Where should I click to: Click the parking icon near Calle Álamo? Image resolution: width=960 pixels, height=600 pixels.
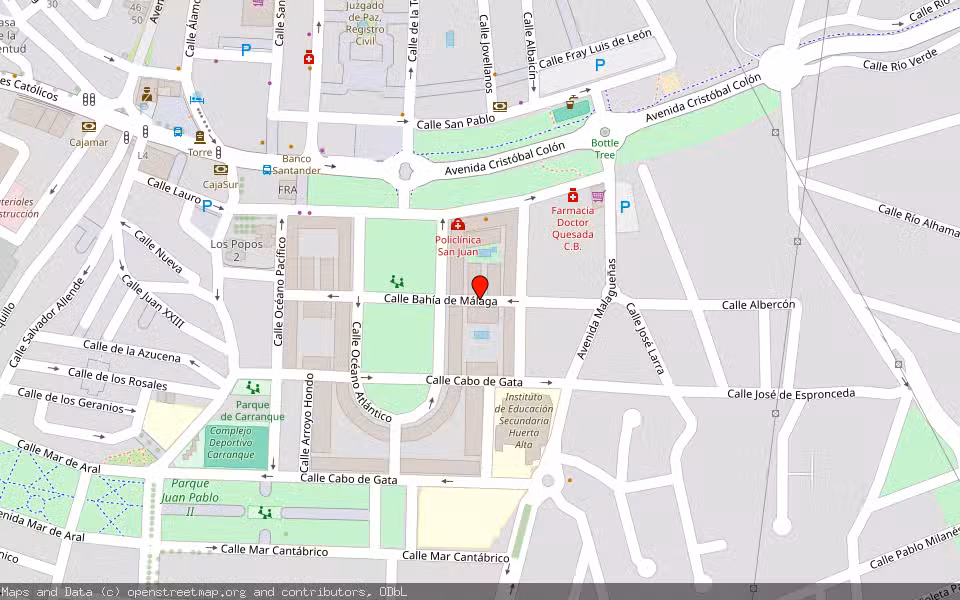(x=246, y=50)
